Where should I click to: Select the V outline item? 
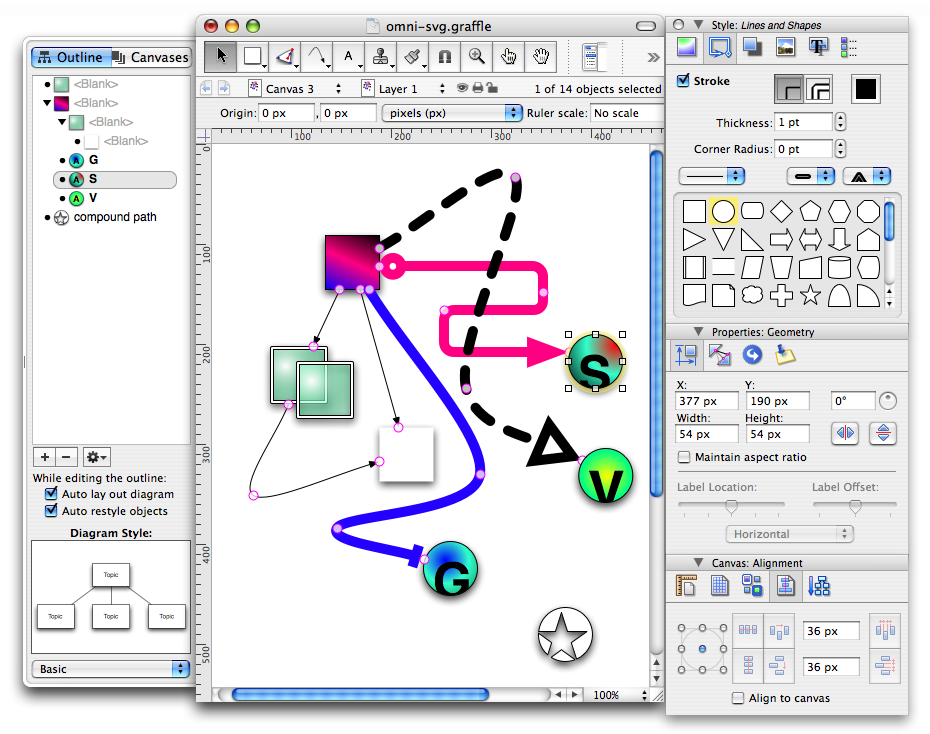click(93, 198)
